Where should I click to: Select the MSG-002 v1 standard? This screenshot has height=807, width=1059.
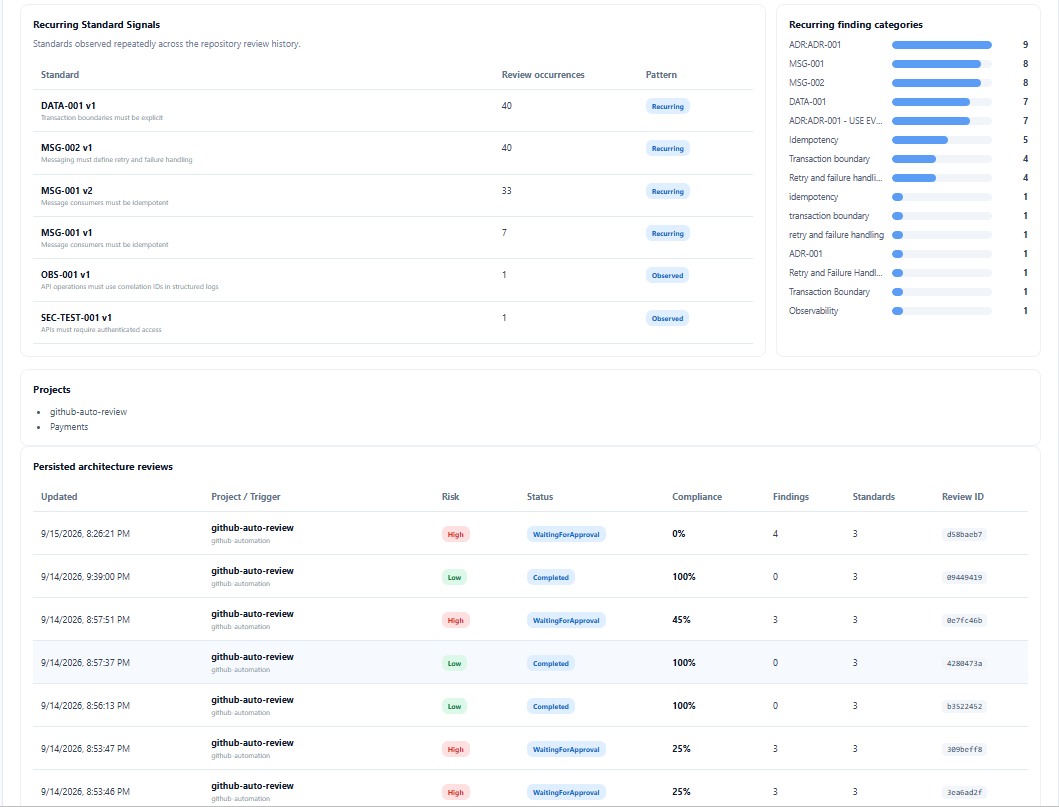click(x=67, y=147)
